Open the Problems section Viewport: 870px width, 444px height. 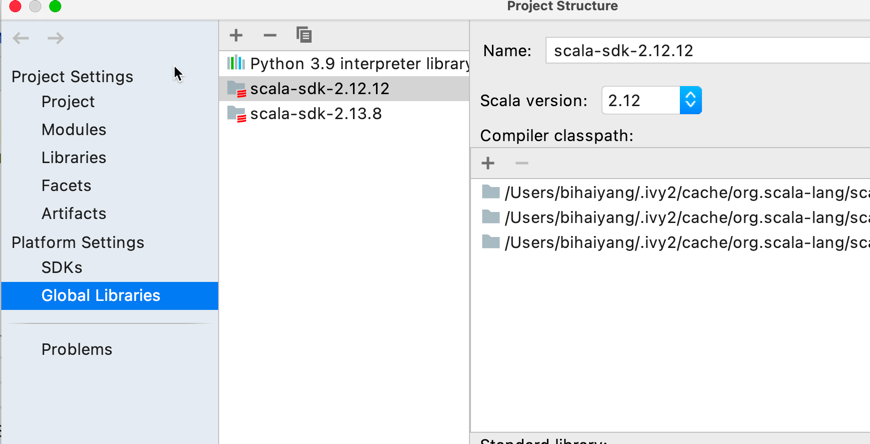tap(77, 349)
